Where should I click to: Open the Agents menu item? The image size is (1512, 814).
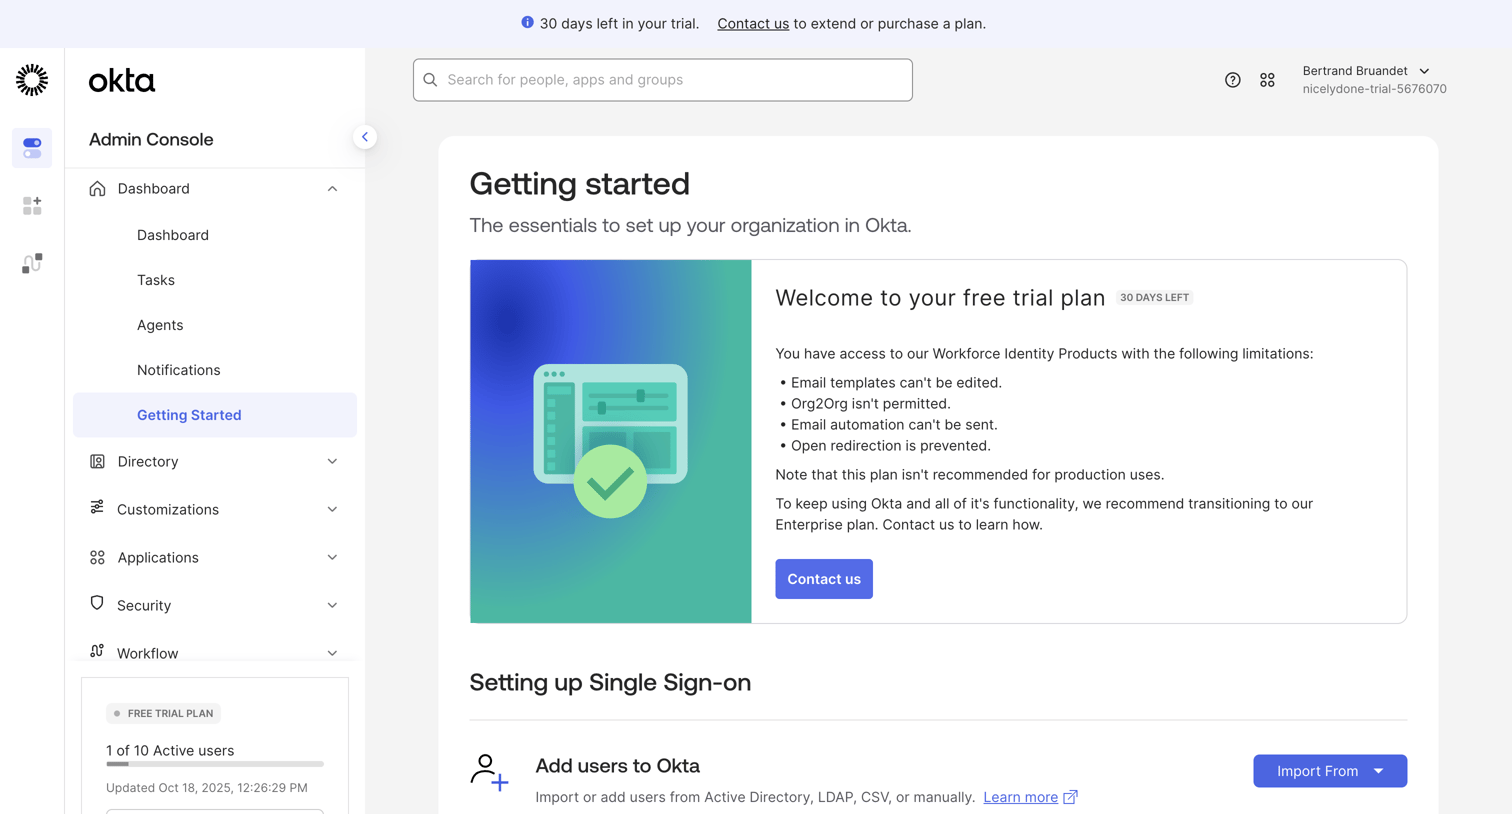click(x=160, y=325)
